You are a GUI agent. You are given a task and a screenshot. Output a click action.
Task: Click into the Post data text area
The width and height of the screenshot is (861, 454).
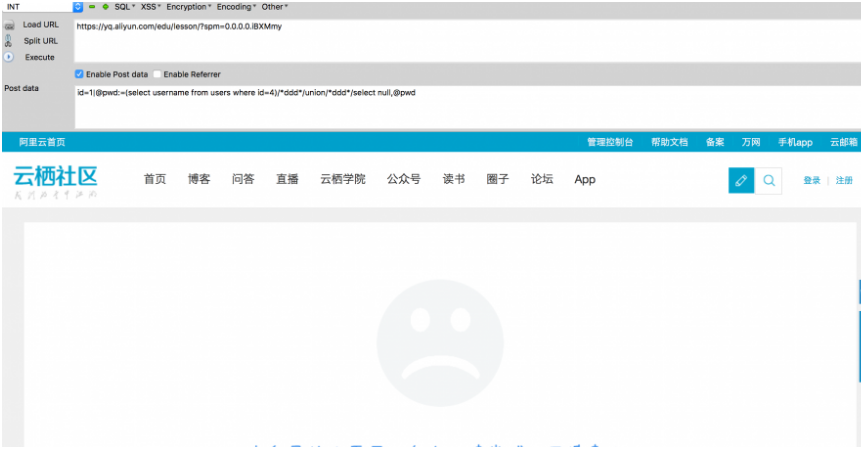coord(467,107)
